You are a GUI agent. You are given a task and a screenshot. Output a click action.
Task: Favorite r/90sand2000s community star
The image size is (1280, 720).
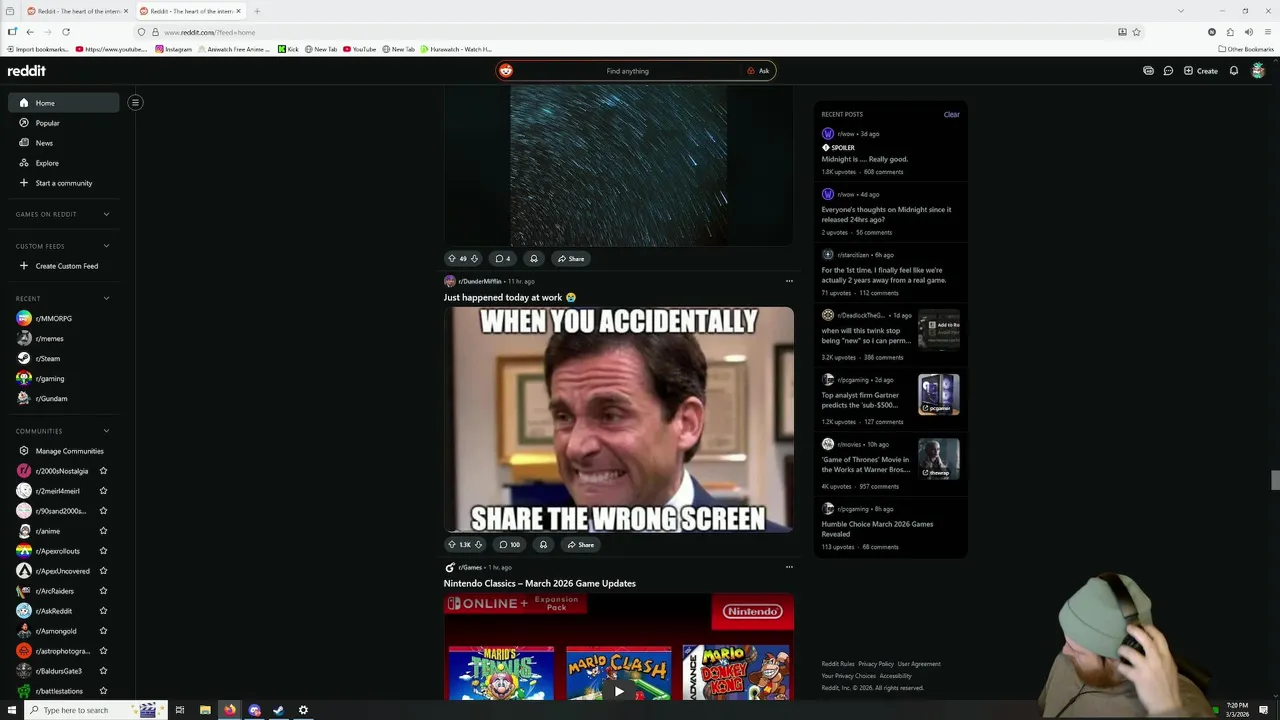pos(103,511)
